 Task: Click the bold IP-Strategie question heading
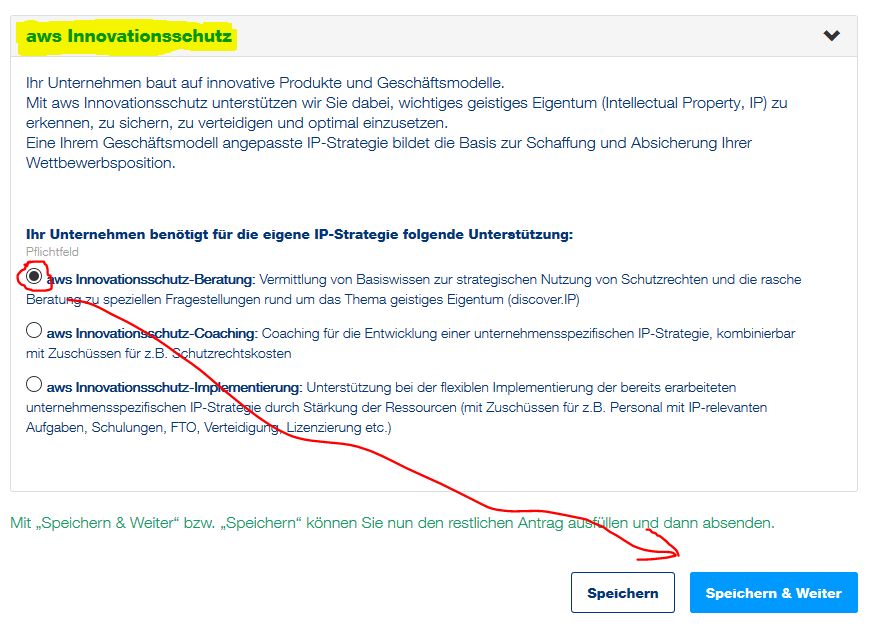click(299, 234)
